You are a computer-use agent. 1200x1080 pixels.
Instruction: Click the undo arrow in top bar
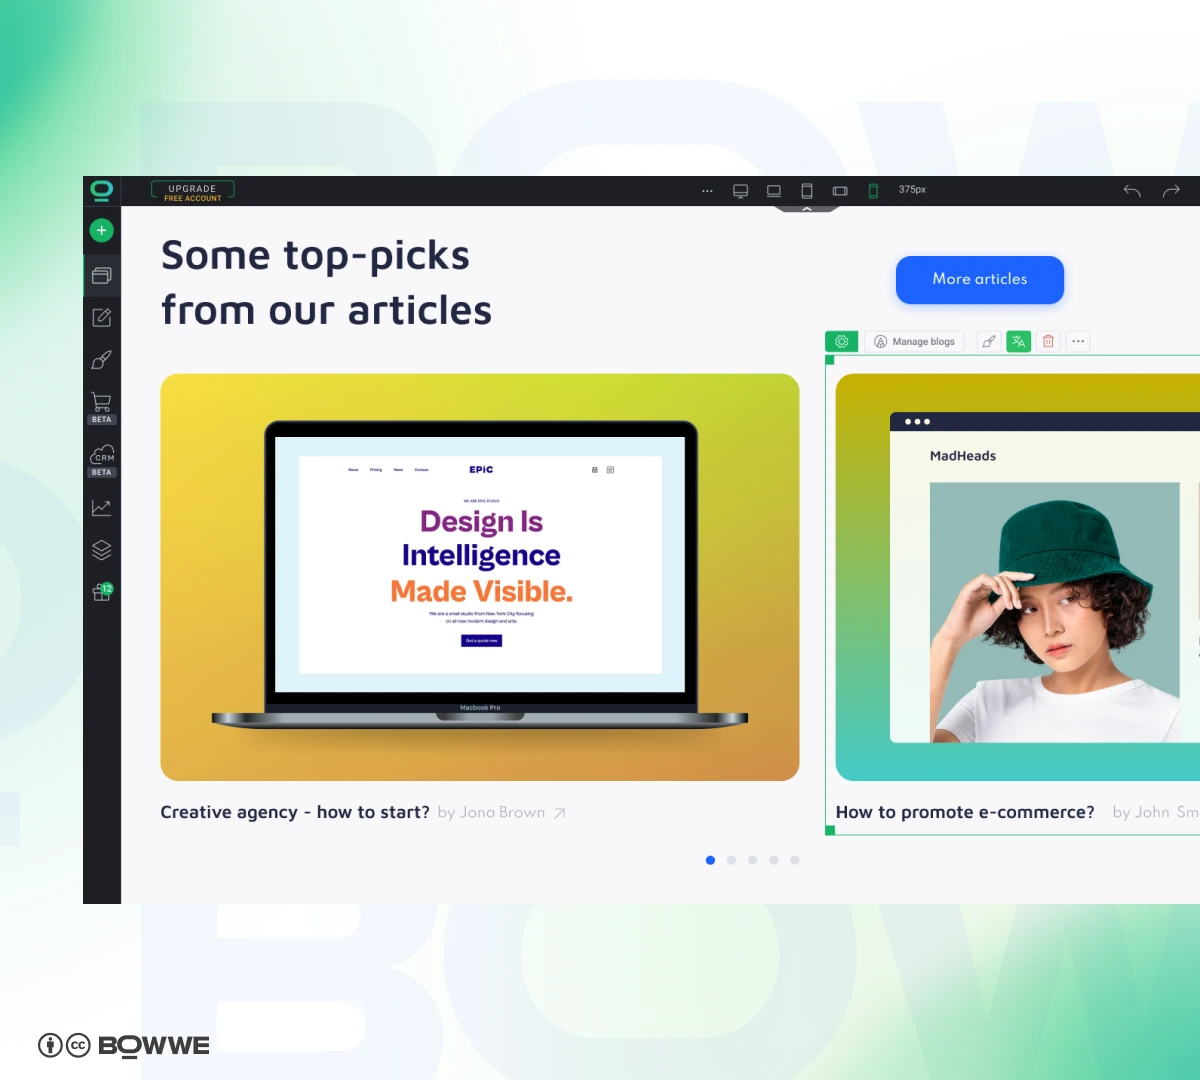coord(1132,190)
